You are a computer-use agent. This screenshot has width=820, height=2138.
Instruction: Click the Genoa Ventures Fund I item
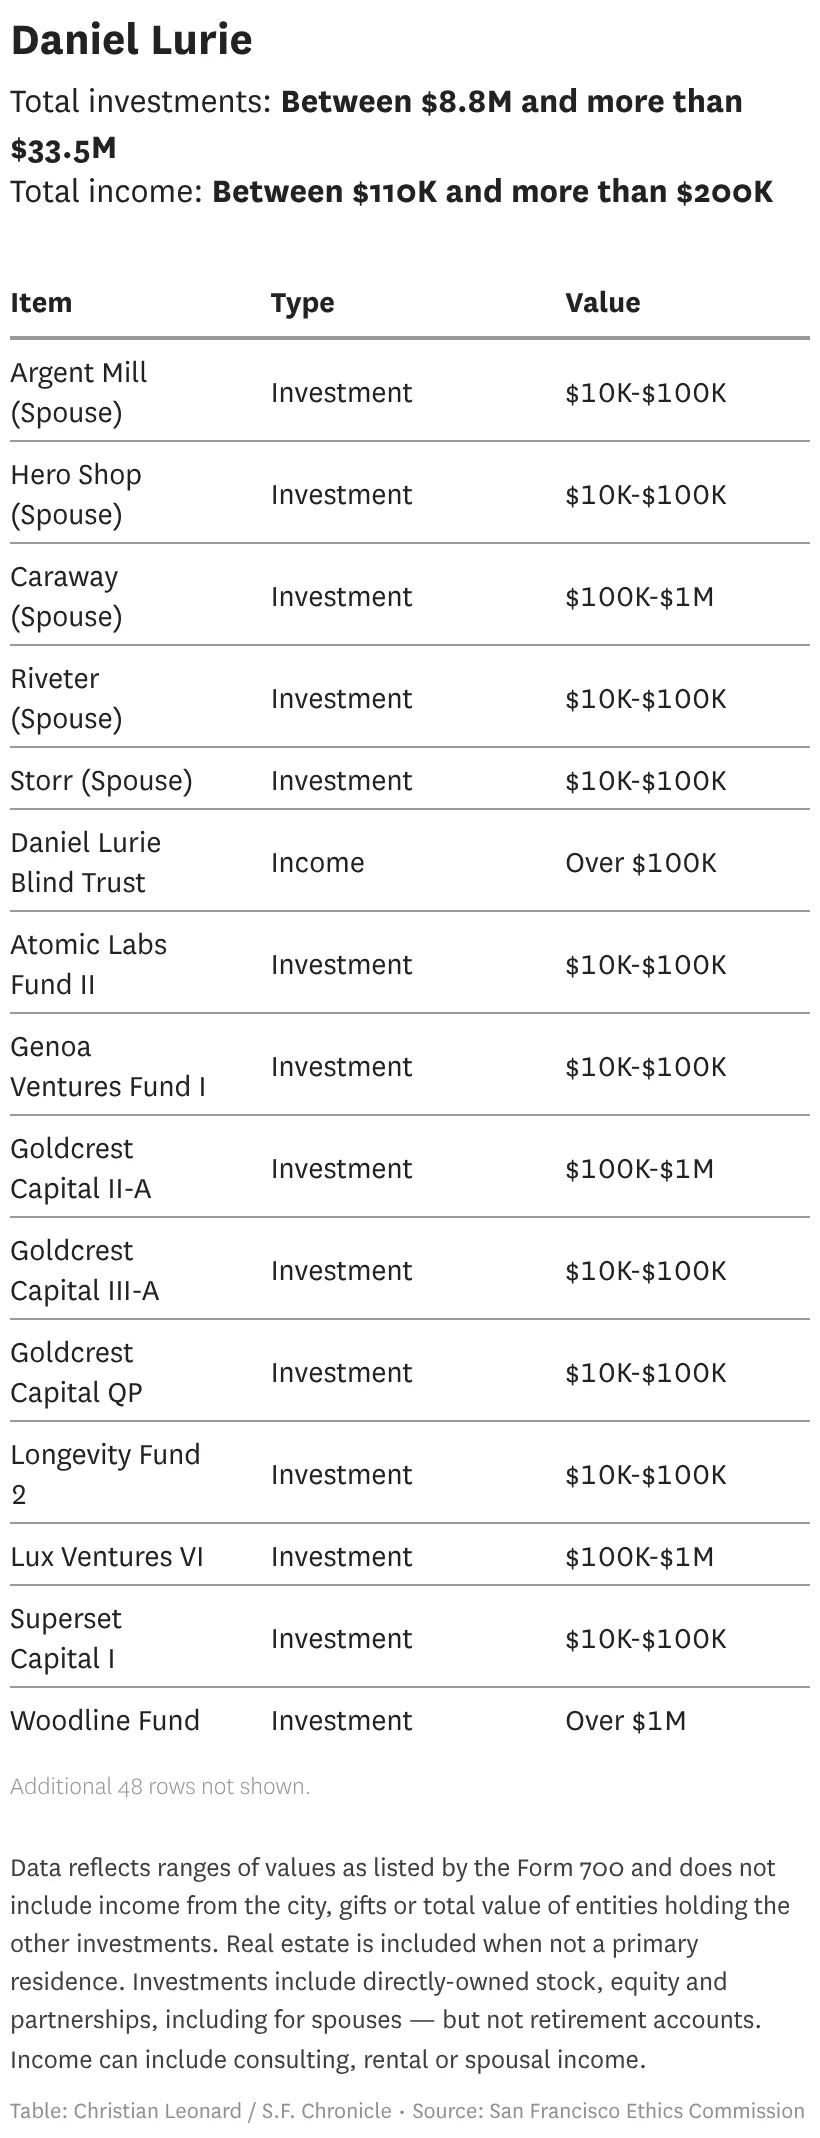point(107,1066)
